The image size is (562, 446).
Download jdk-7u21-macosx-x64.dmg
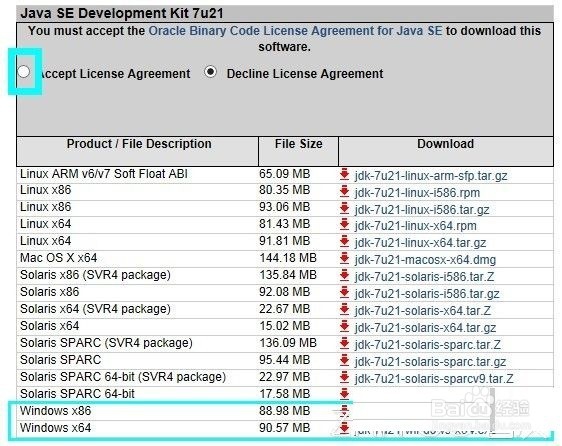pos(425,260)
